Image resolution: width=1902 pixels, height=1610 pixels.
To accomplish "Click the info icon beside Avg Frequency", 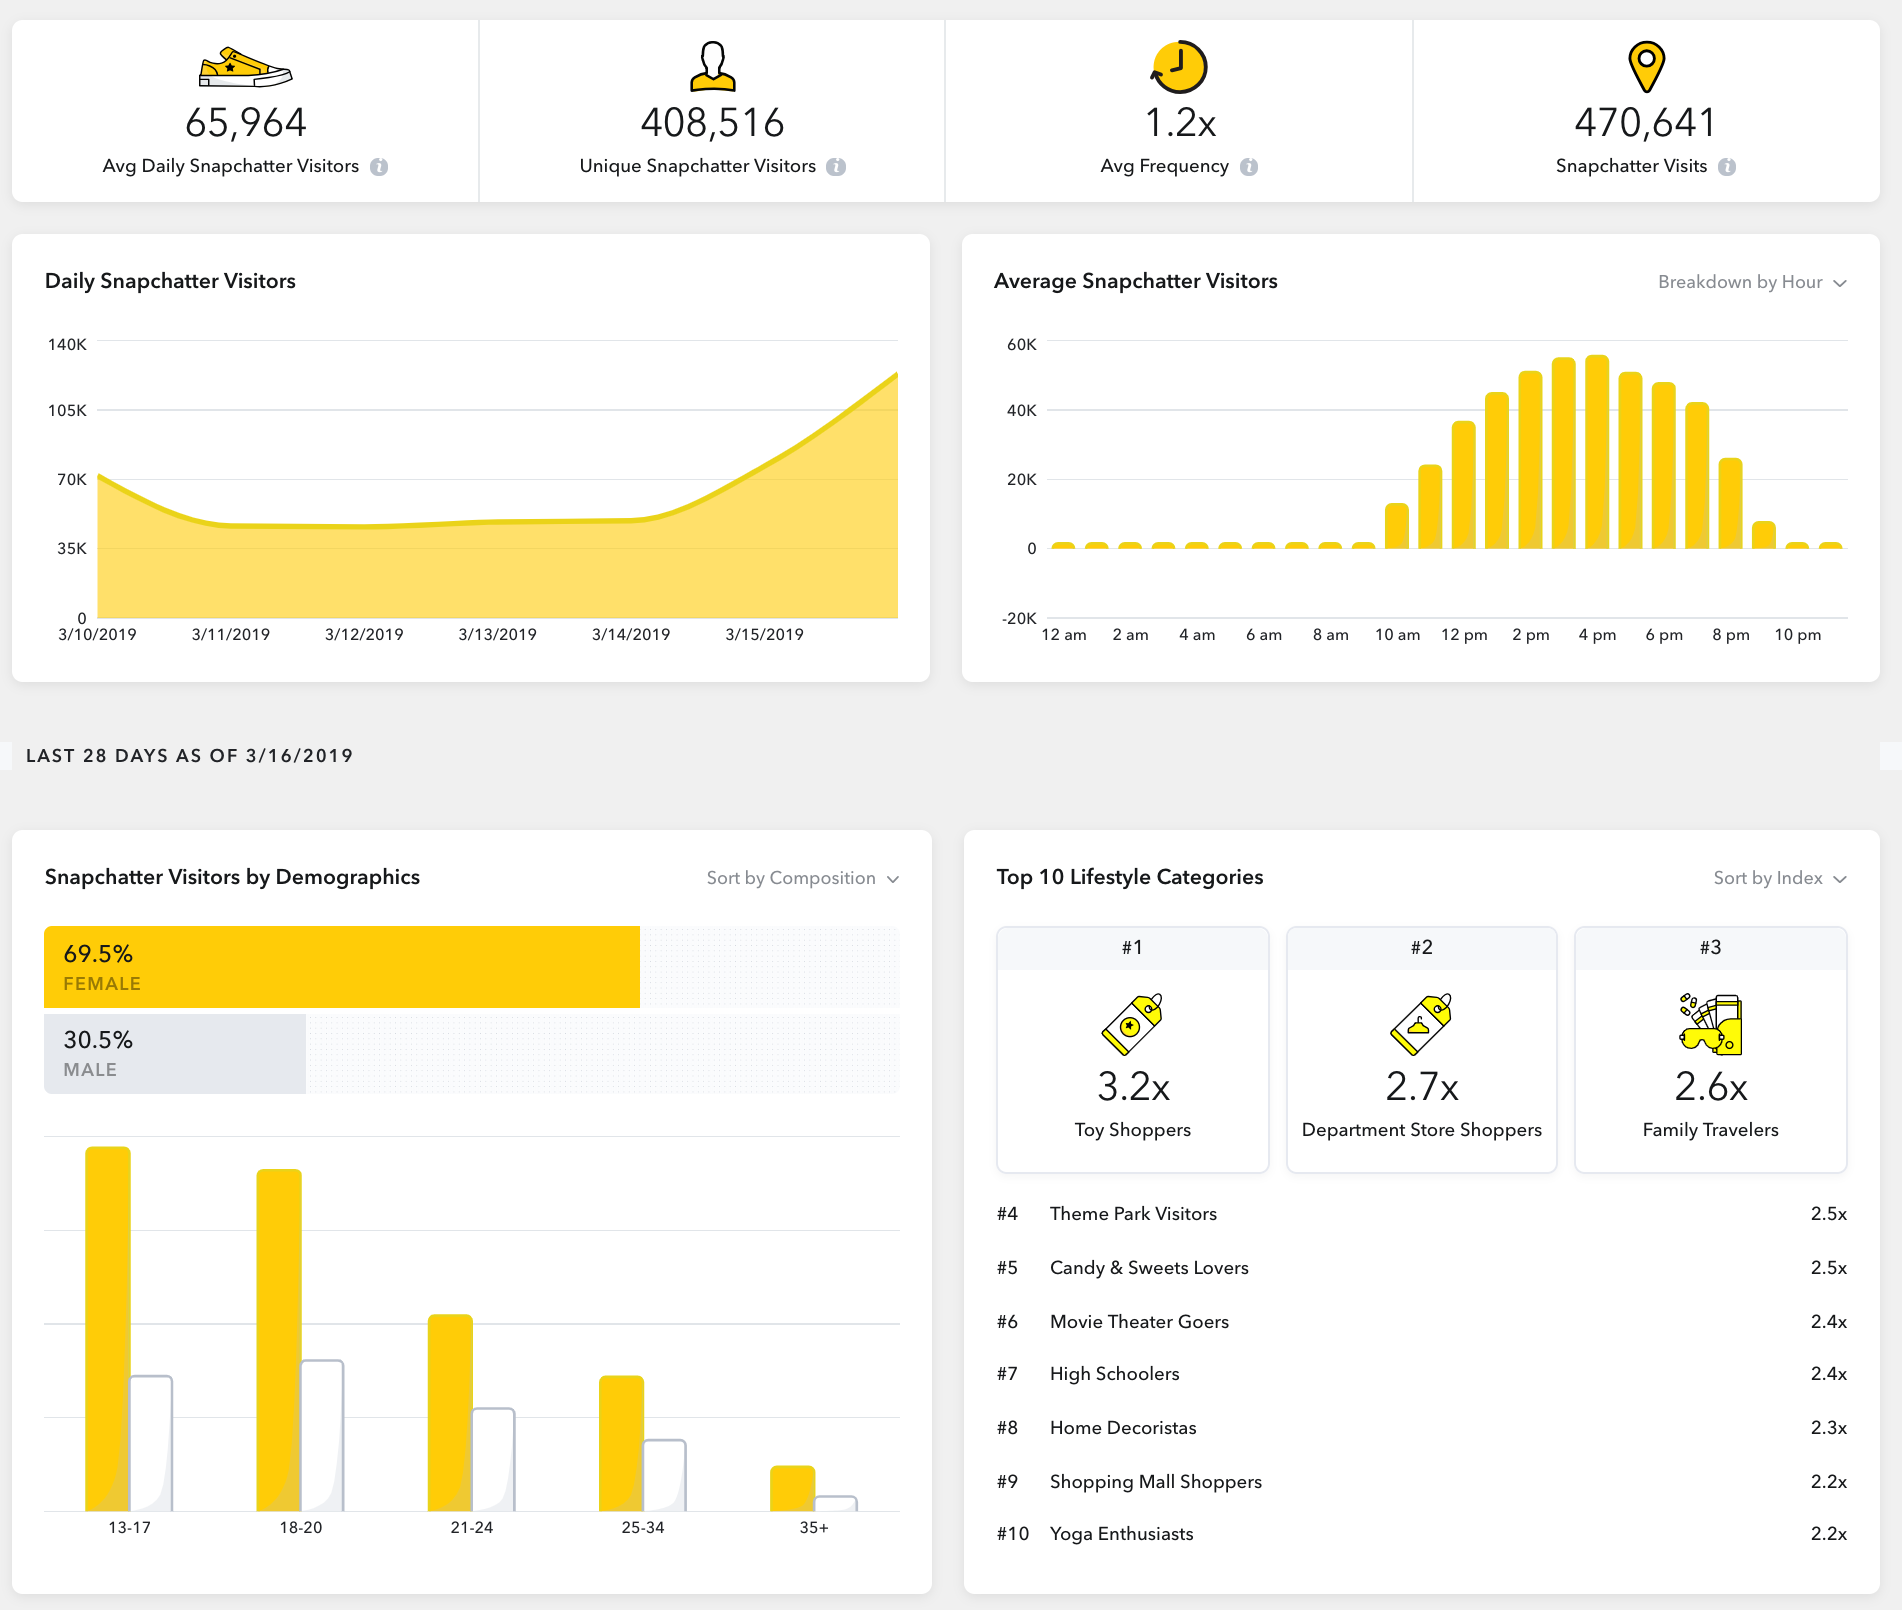I will click(x=1249, y=167).
